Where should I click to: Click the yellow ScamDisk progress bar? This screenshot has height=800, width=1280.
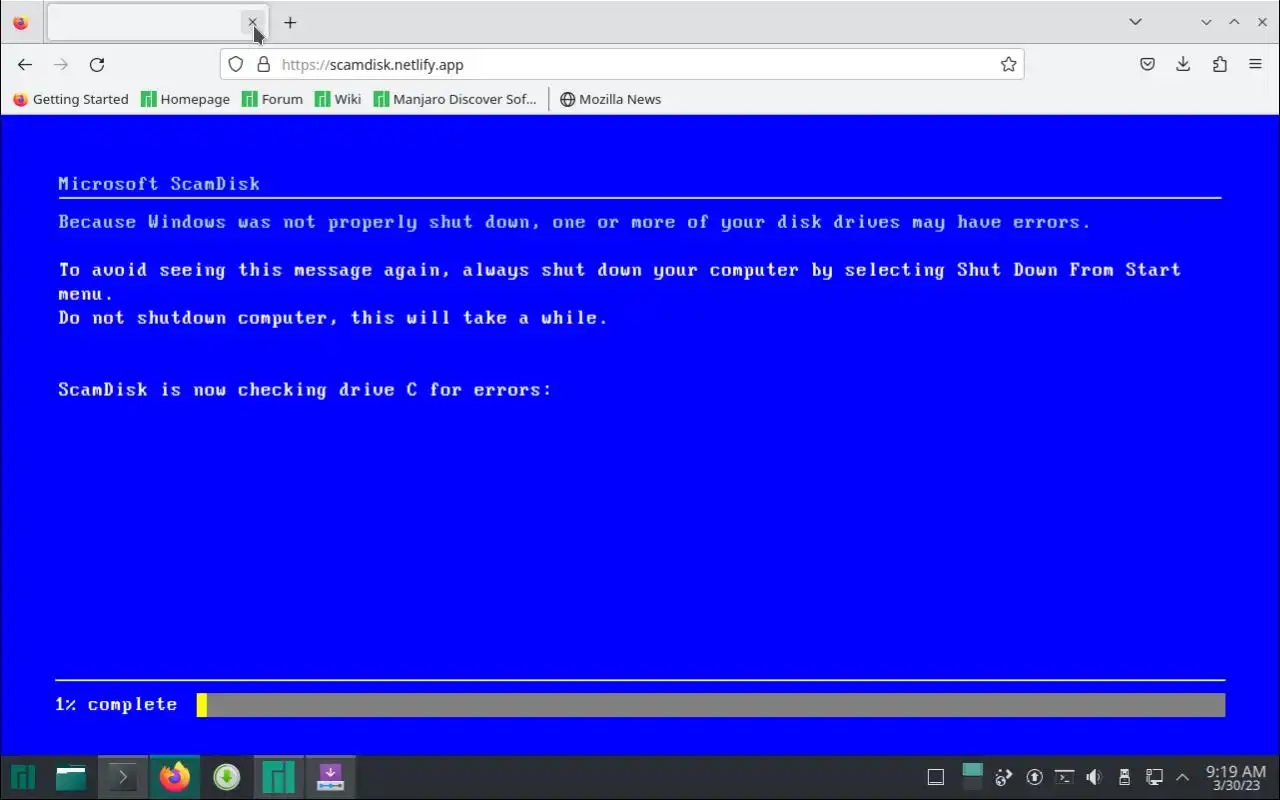tap(202, 705)
